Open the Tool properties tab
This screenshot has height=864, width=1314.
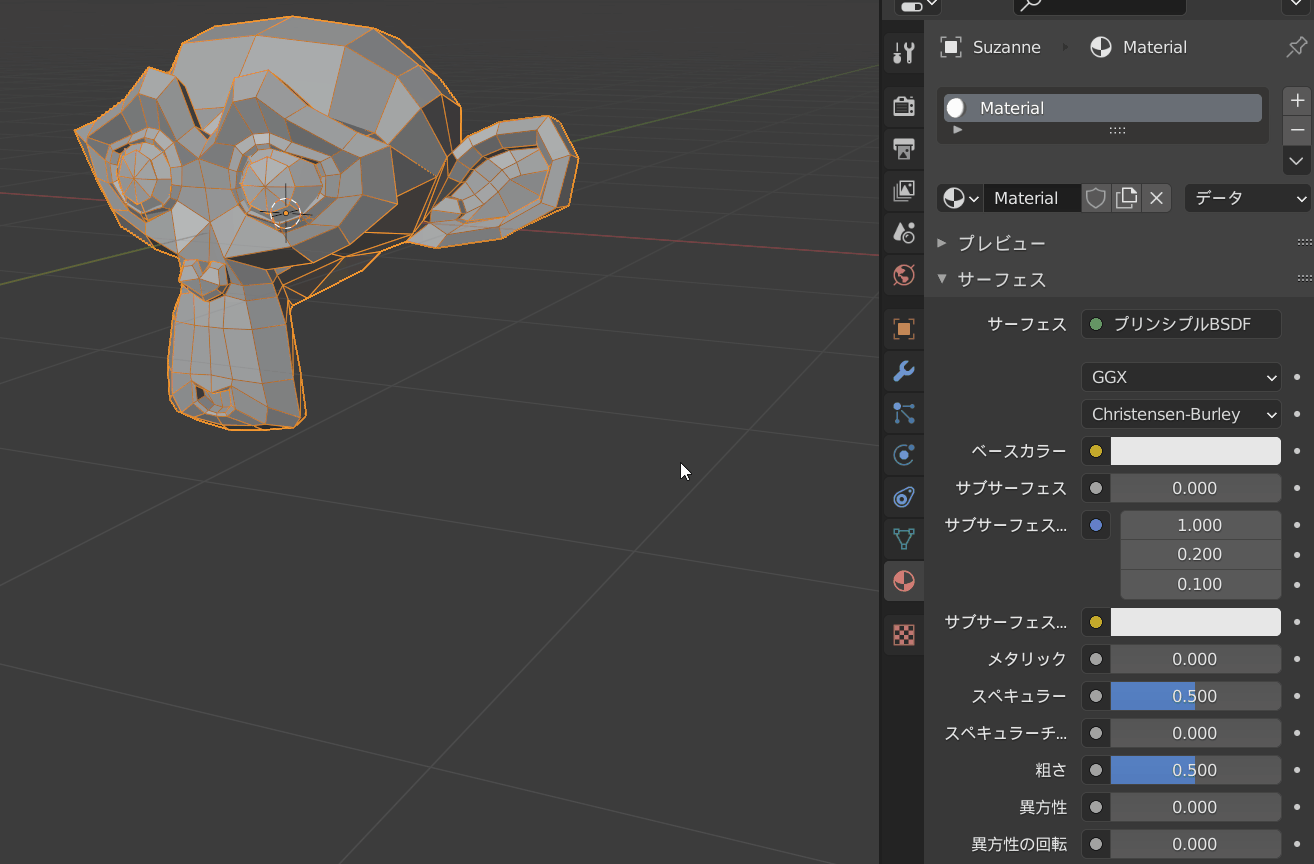pyautogui.click(x=904, y=52)
